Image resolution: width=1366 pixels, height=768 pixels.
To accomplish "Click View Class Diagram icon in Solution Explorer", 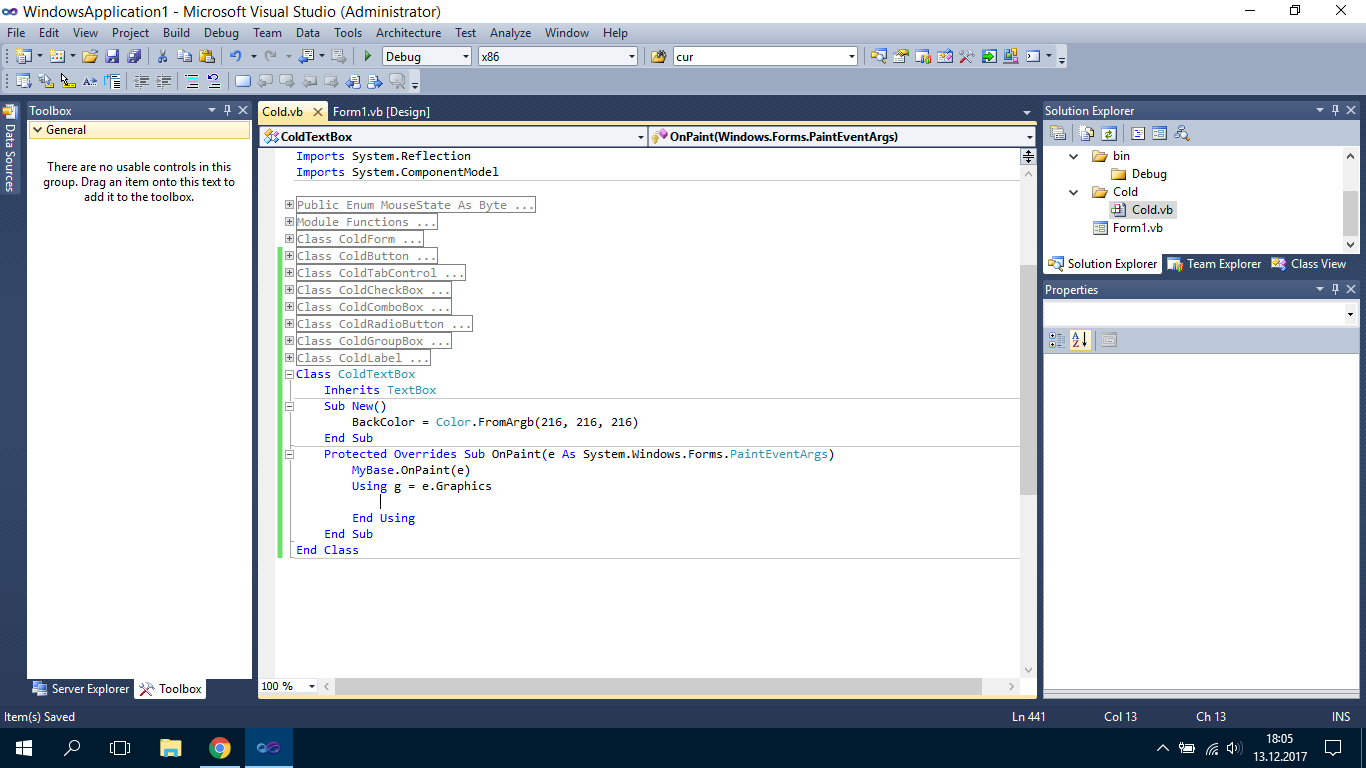I will [x=1182, y=133].
